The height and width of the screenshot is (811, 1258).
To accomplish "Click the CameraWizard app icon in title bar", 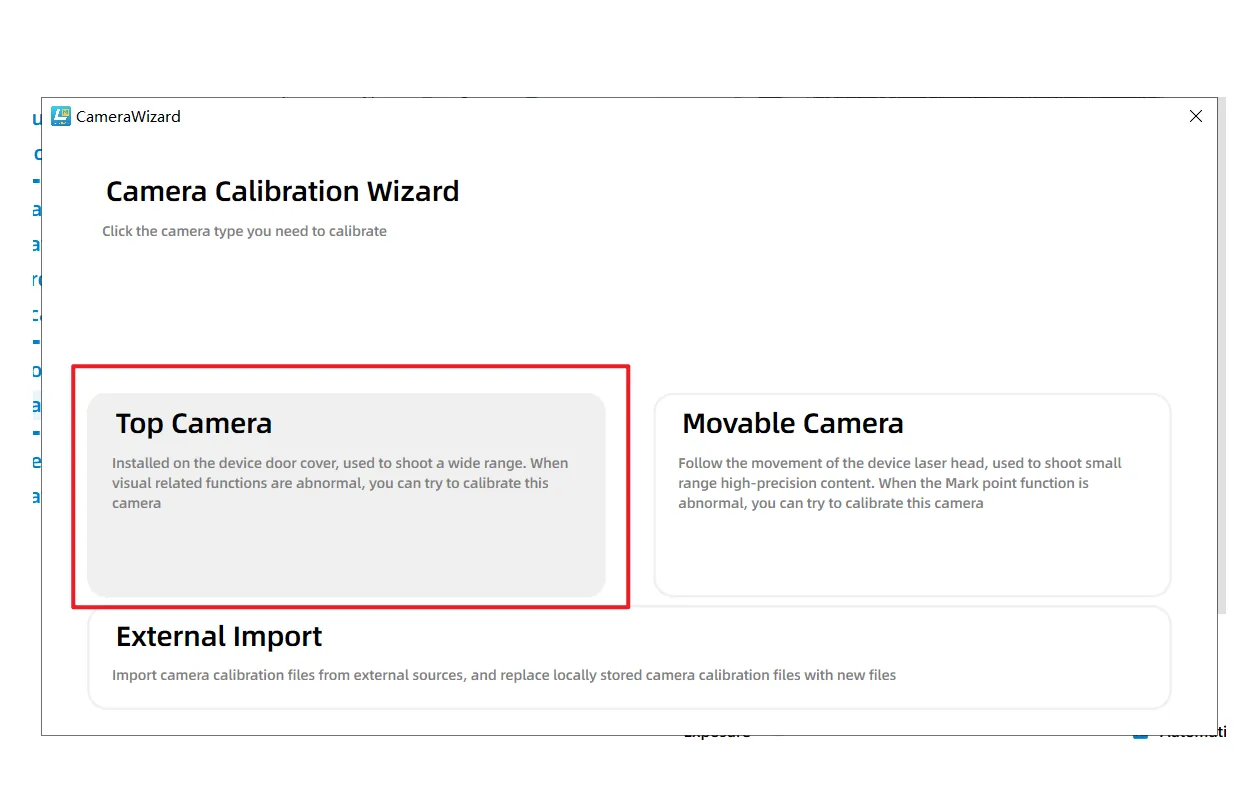I will (x=61, y=116).
